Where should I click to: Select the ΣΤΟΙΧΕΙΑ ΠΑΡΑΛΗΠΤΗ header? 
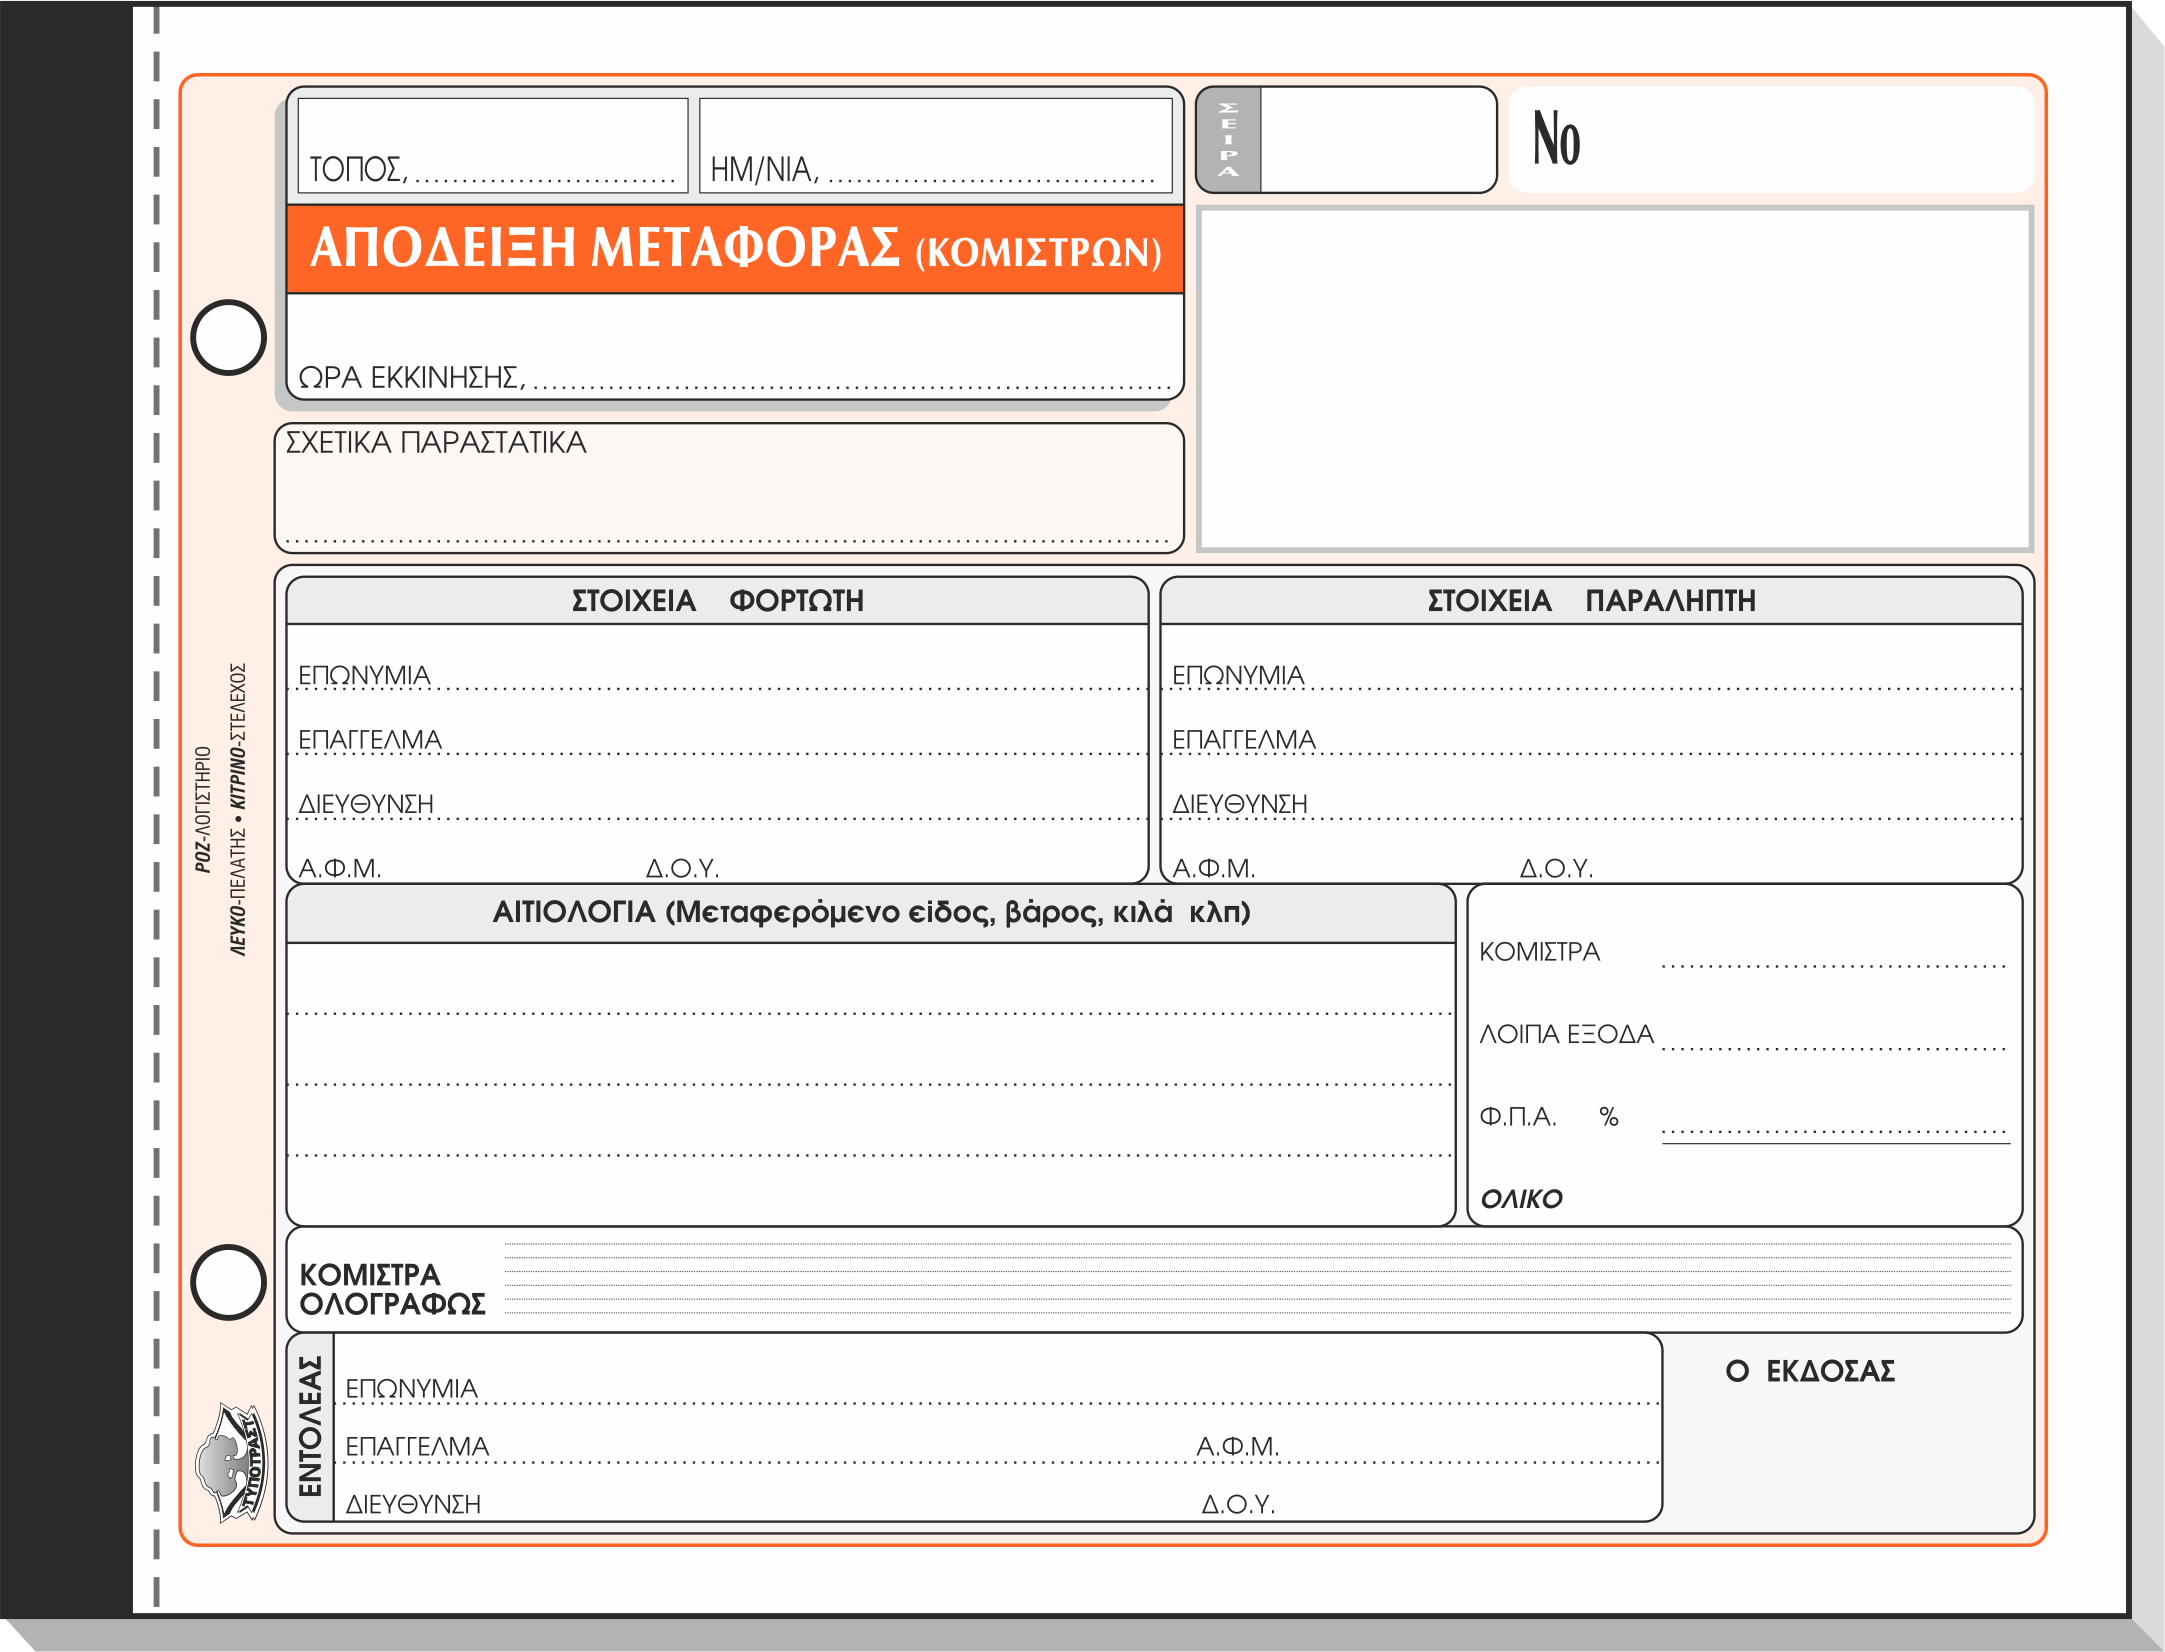pos(1590,601)
